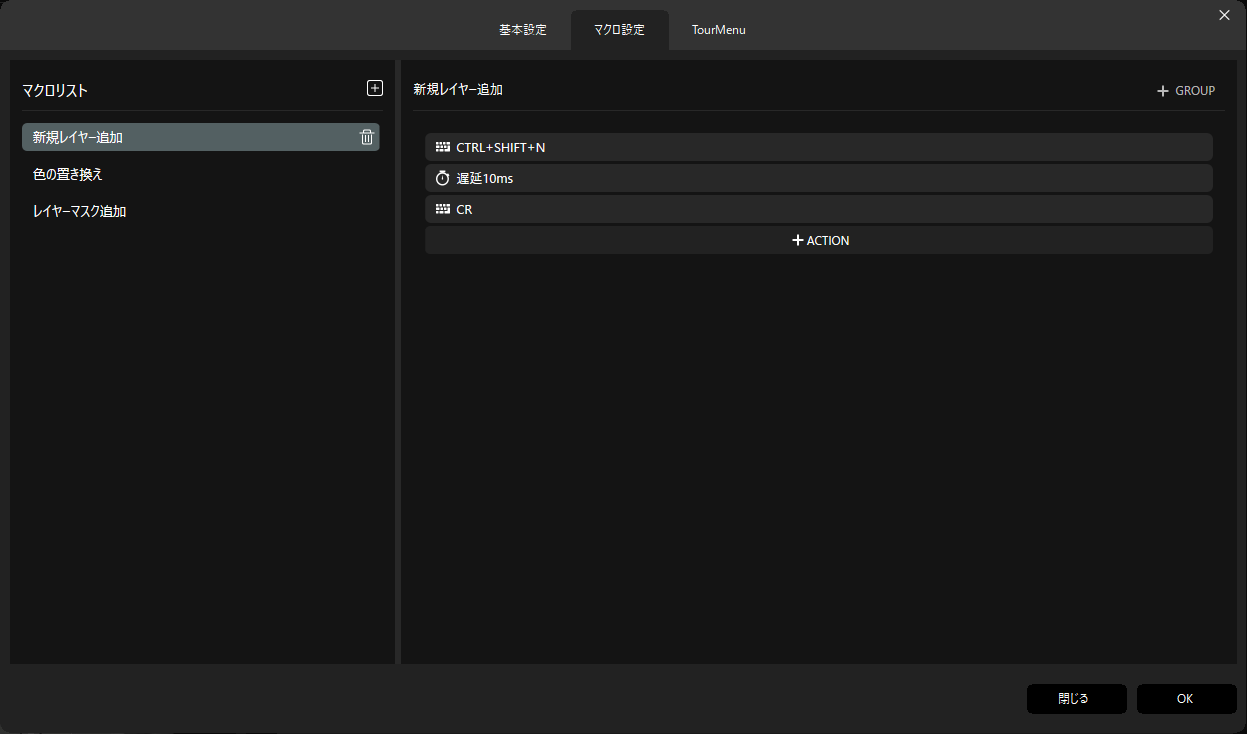Viewport: 1247px width, 734px height.
Task: Click the 新規レイヤー追加 title in the right panel
Action: (458, 89)
